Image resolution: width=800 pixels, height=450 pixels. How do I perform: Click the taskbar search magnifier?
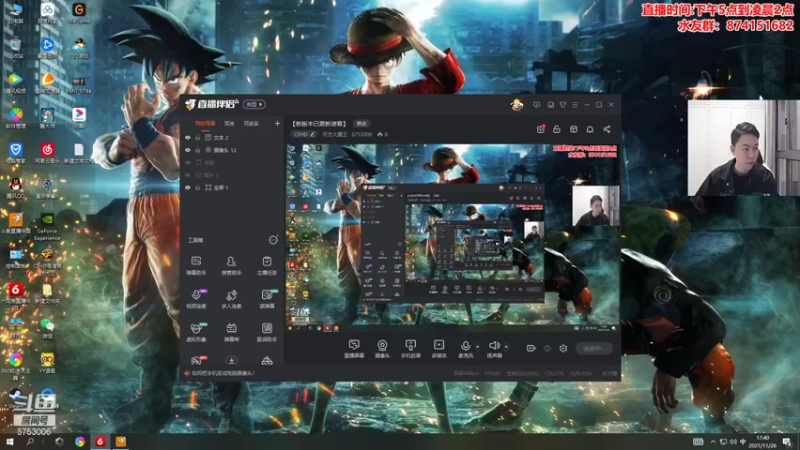click(x=30, y=442)
